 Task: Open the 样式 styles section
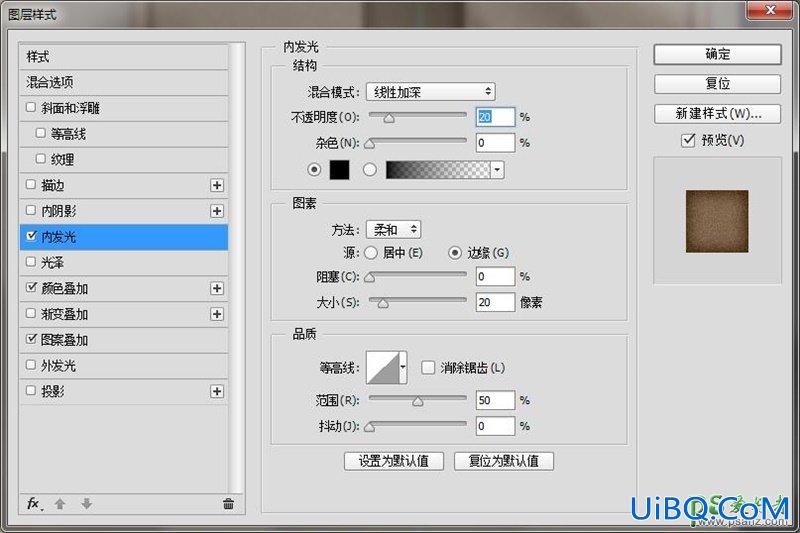click(124, 57)
